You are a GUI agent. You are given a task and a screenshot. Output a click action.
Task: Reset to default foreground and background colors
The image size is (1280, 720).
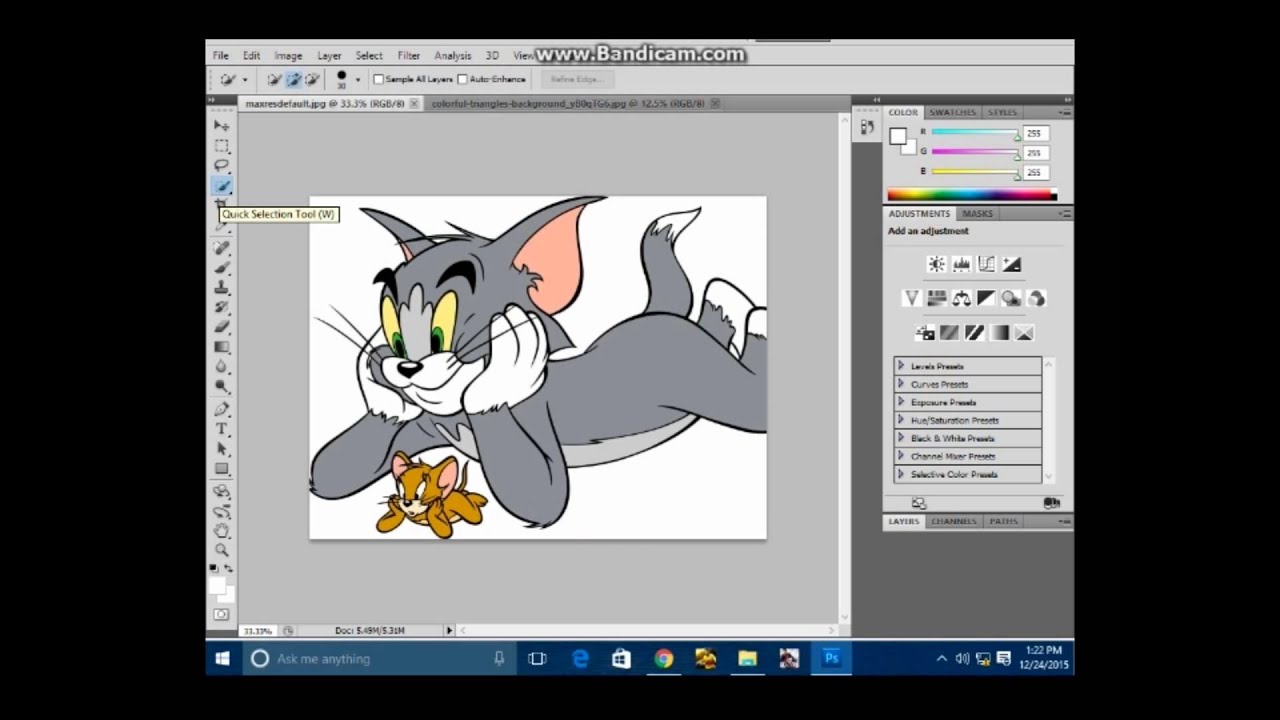[214, 568]
